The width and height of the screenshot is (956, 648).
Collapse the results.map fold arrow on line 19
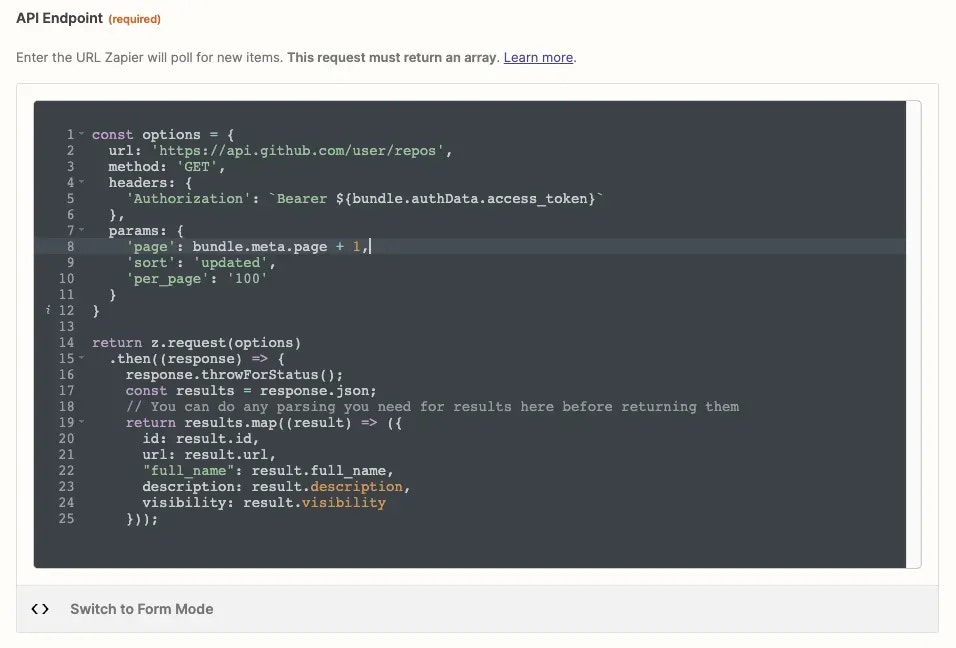pos(81,422)
